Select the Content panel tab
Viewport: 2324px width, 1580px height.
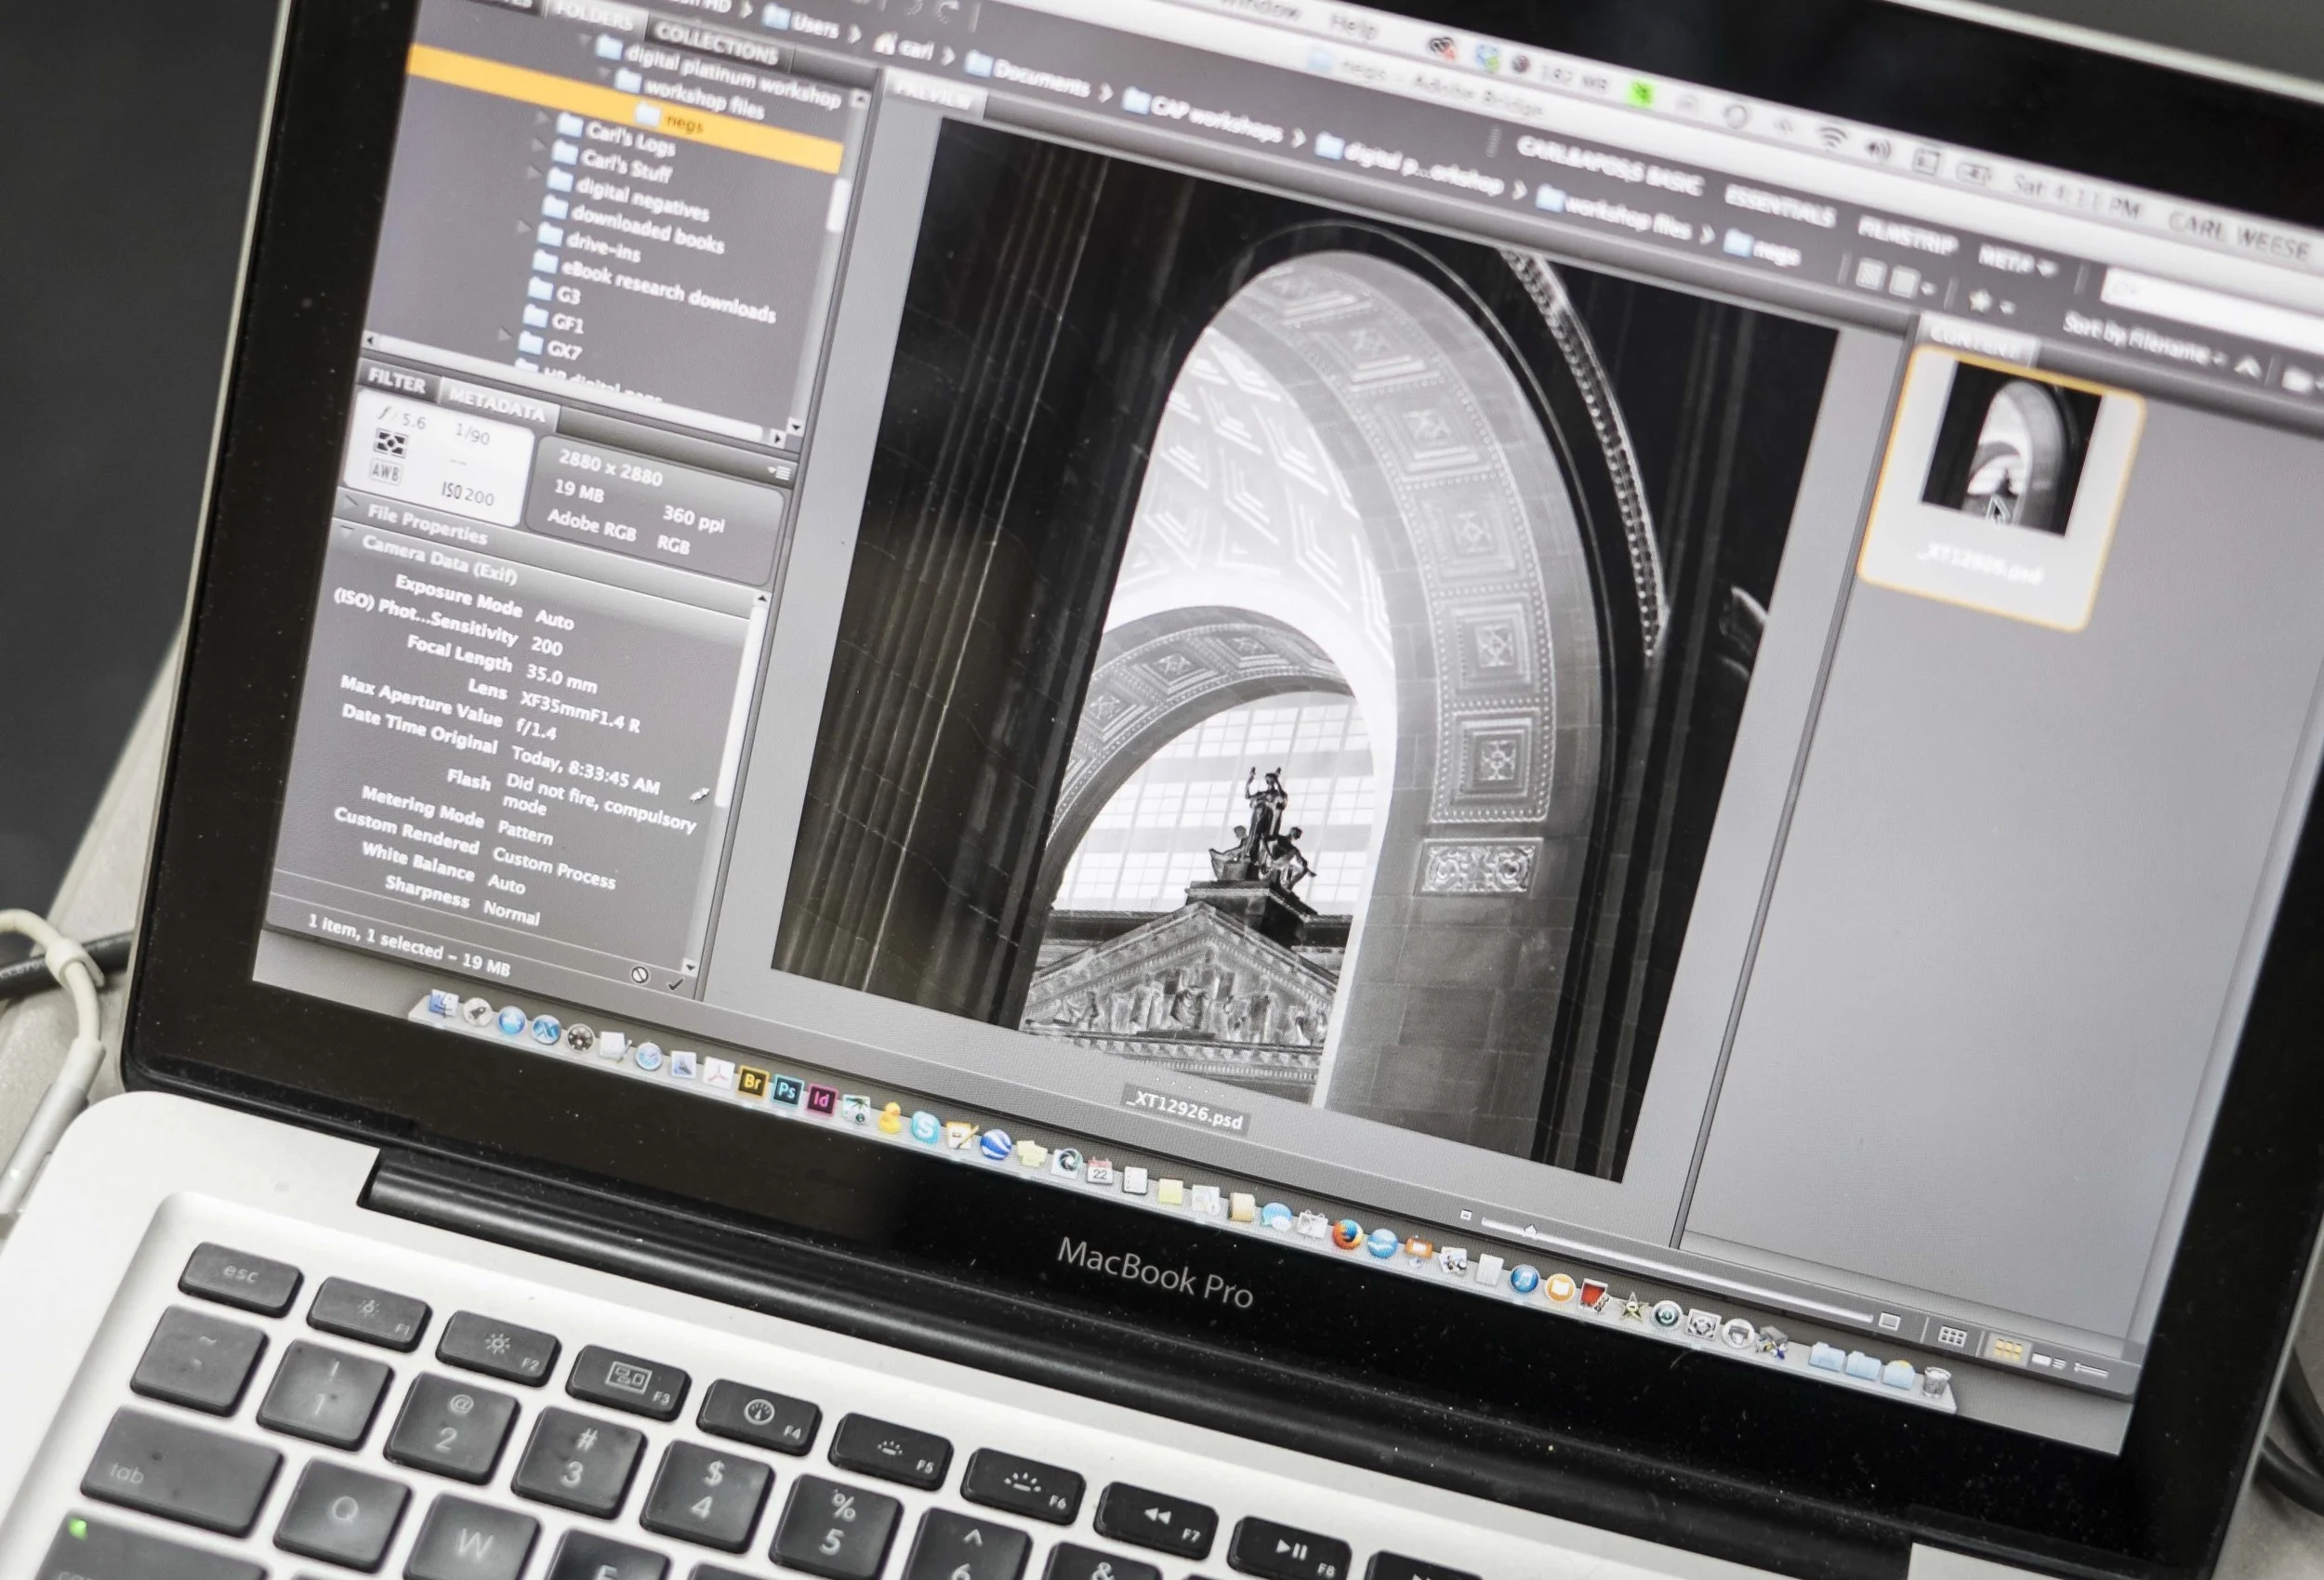coord(1975,341)
